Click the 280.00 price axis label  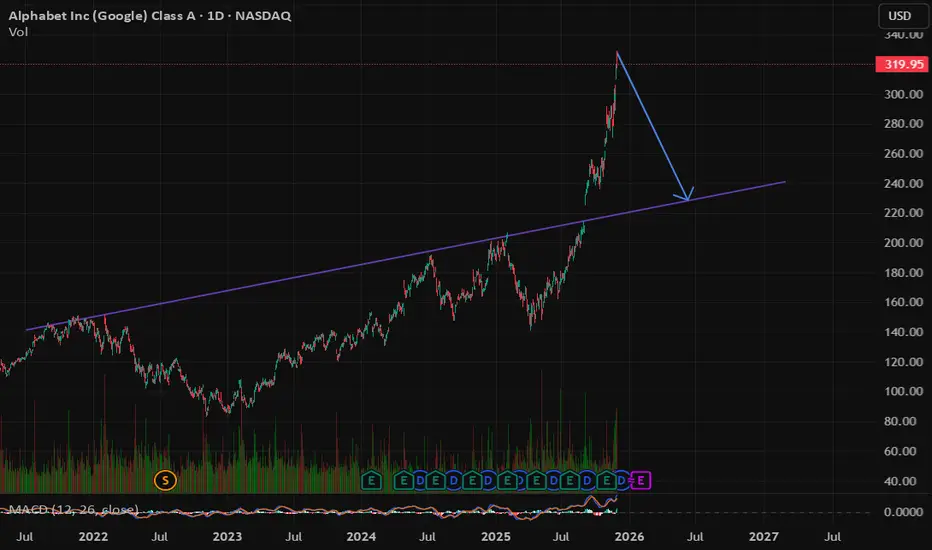coord(903,124)
